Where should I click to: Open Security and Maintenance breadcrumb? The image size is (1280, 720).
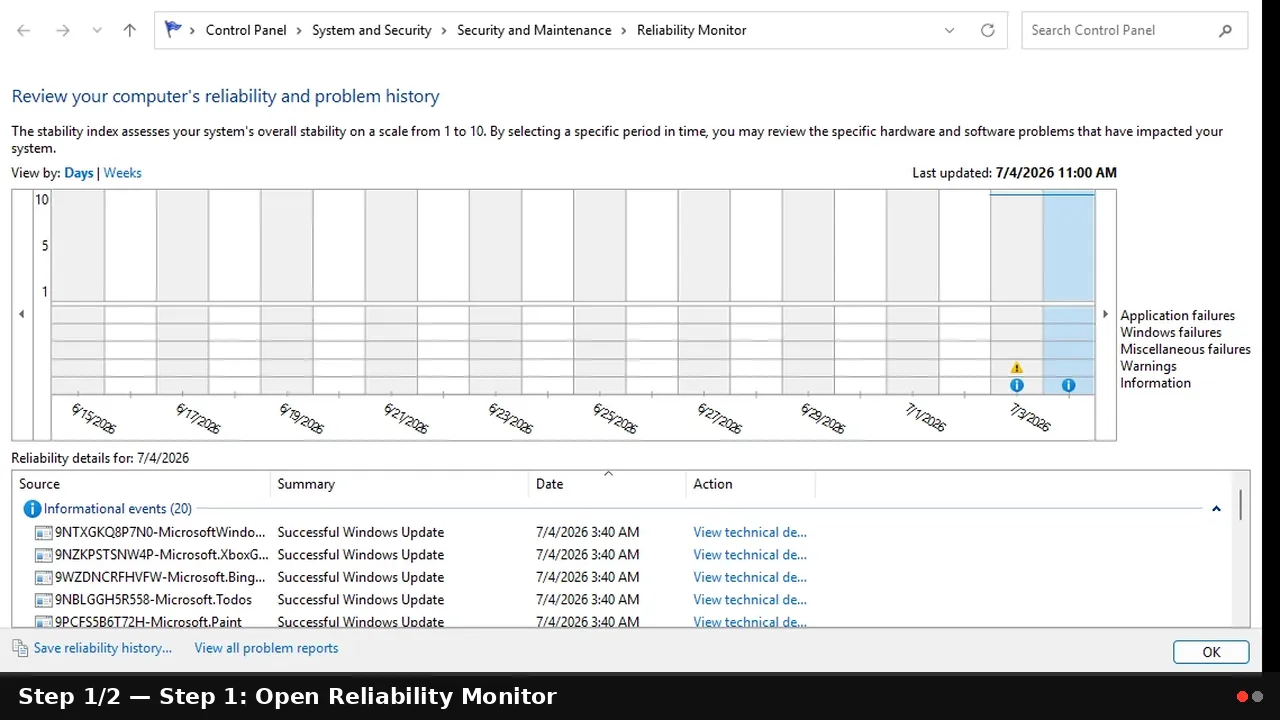(534, 30)
